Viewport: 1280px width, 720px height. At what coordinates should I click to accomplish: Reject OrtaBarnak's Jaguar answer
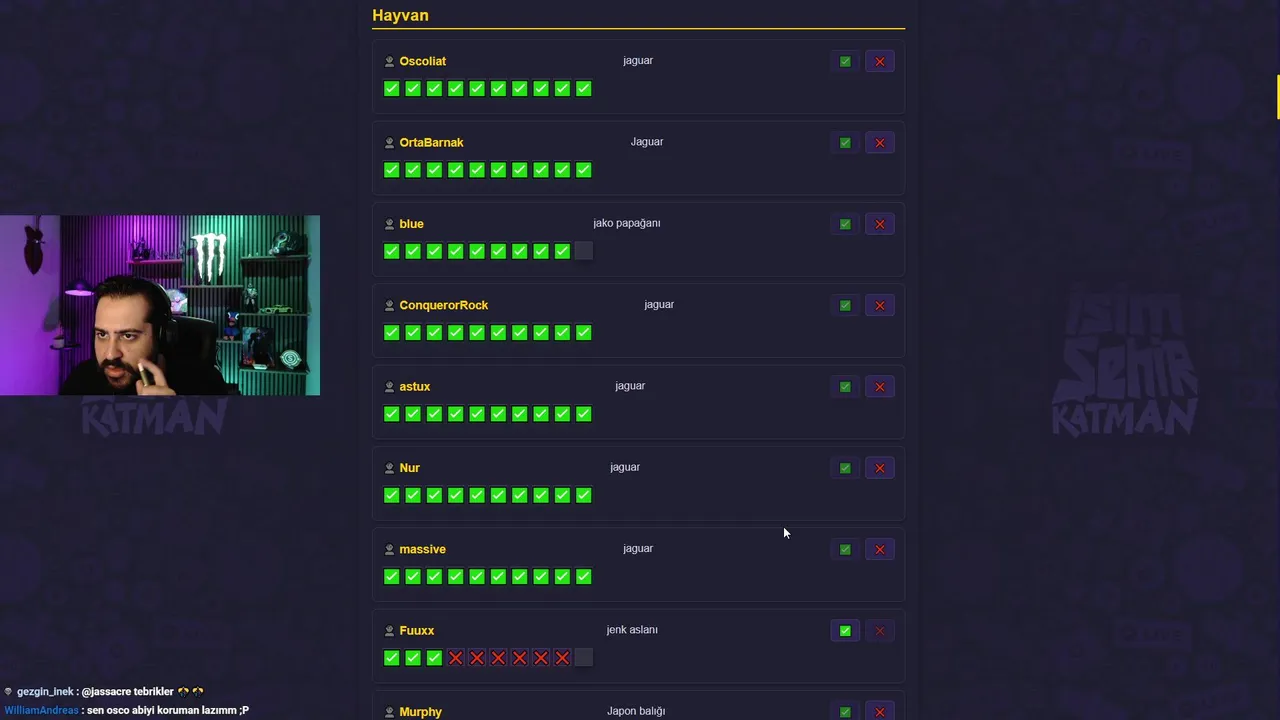click(880, 143)
